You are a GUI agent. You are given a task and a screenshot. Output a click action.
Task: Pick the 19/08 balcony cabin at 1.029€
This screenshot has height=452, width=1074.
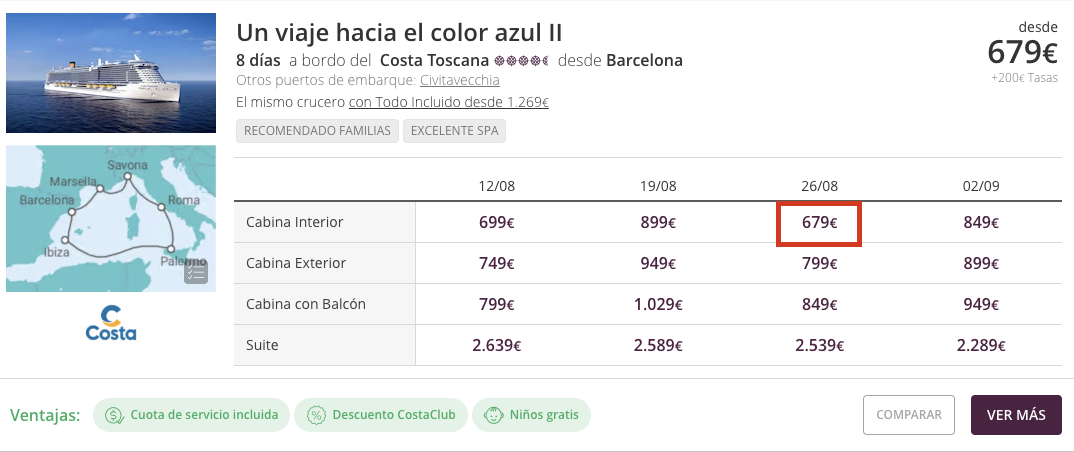pyautogui.click(x=658, y=305)
